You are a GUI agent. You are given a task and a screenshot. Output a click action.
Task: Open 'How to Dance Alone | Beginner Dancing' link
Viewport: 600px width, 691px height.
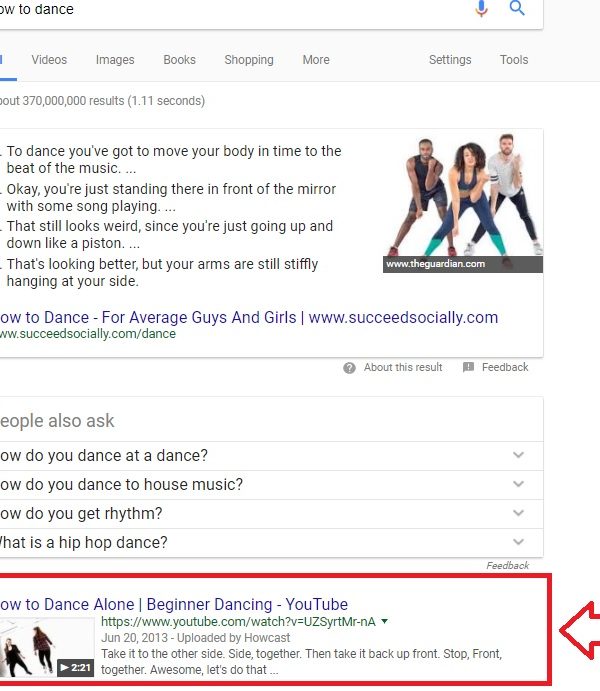[x=174, y=604]
